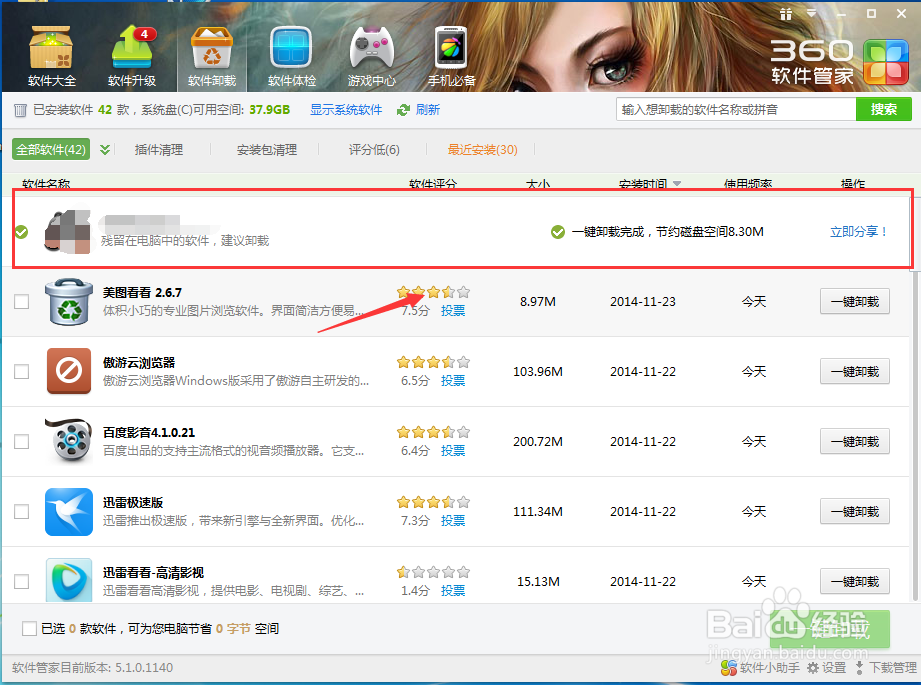Click the green 搜索 button
The height and width of the screenshot is (685, 921).
883,109
